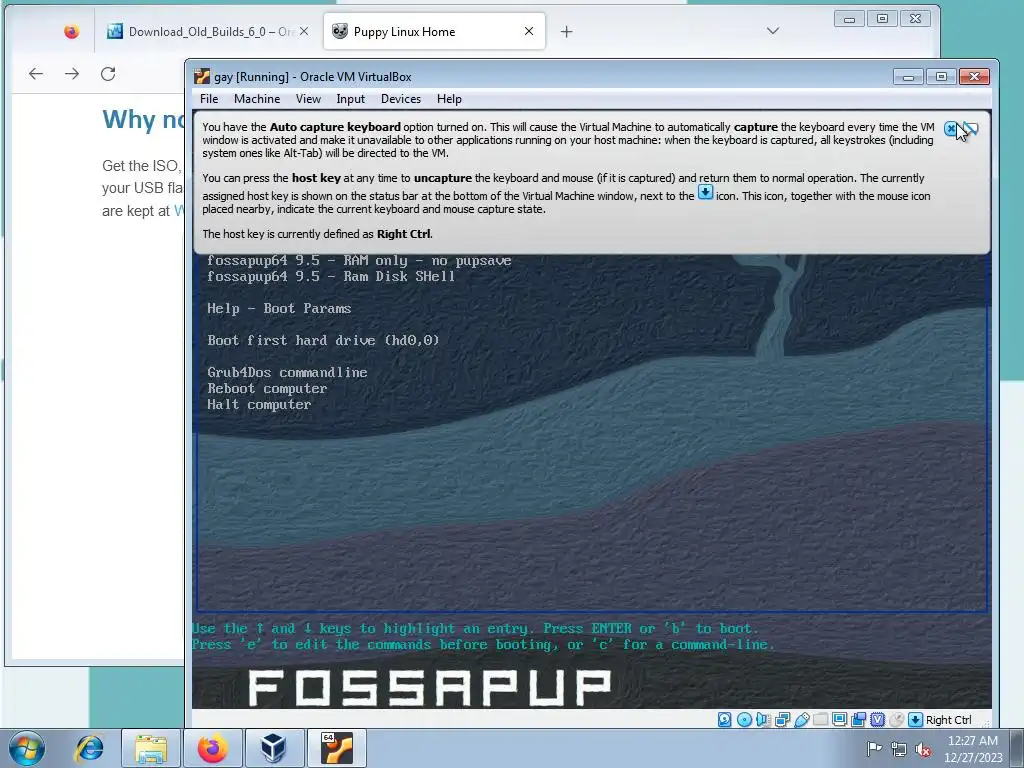Open the Machine menu
The image size is (1024, 768).
tap(257, 99)
